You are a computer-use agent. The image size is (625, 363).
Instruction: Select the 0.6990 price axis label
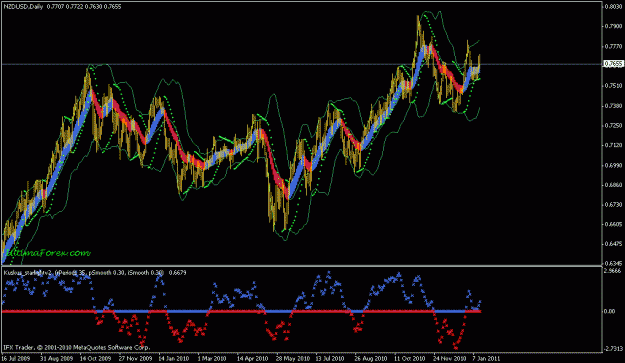click(613, 165)
